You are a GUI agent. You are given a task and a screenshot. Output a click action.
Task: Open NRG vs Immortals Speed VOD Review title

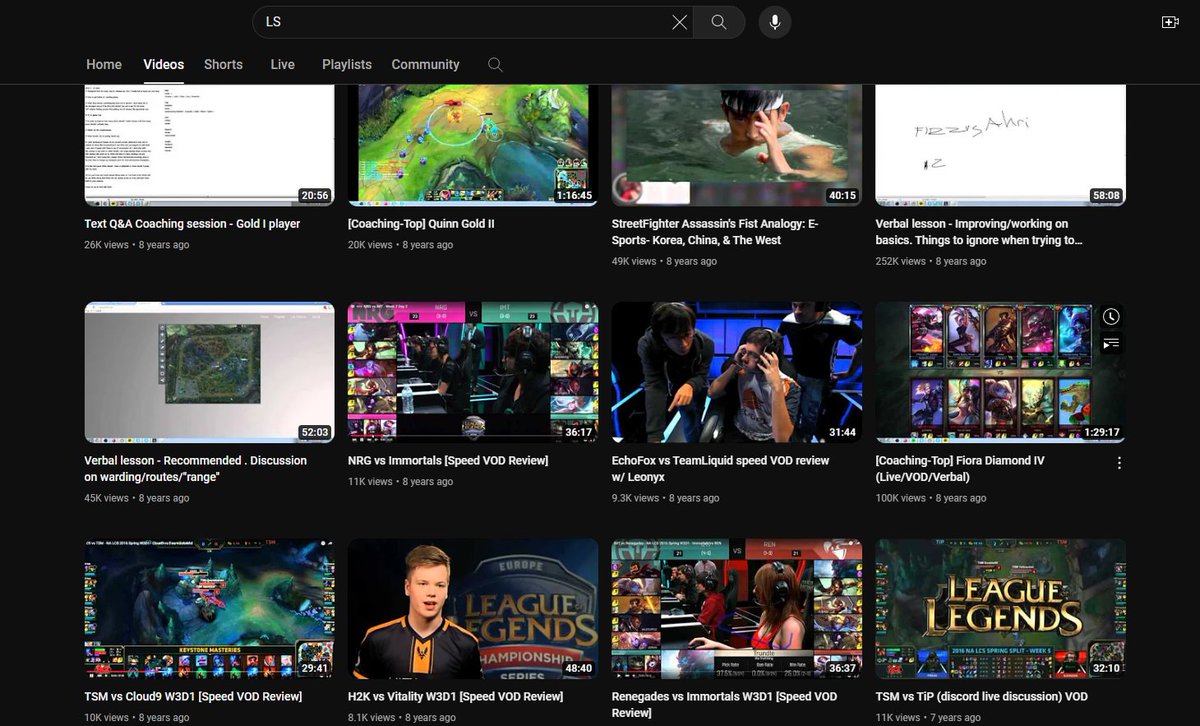448,460
